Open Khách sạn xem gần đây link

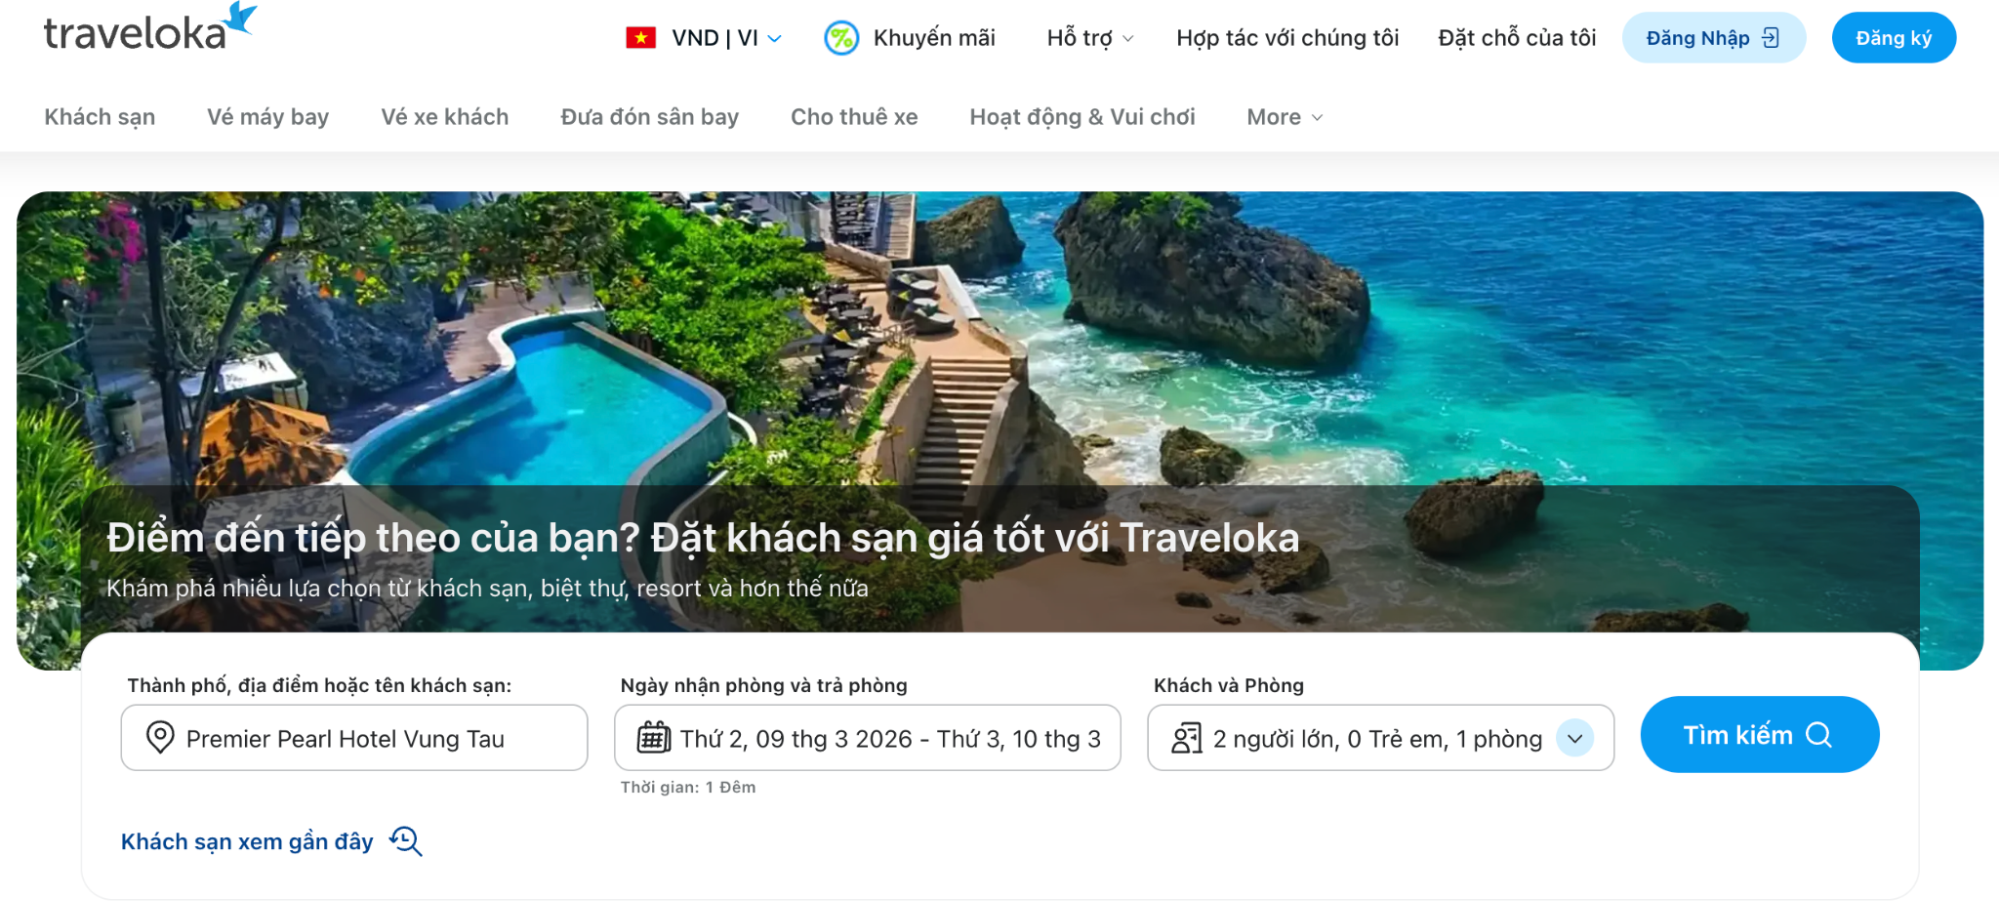[x=247, y=842]
